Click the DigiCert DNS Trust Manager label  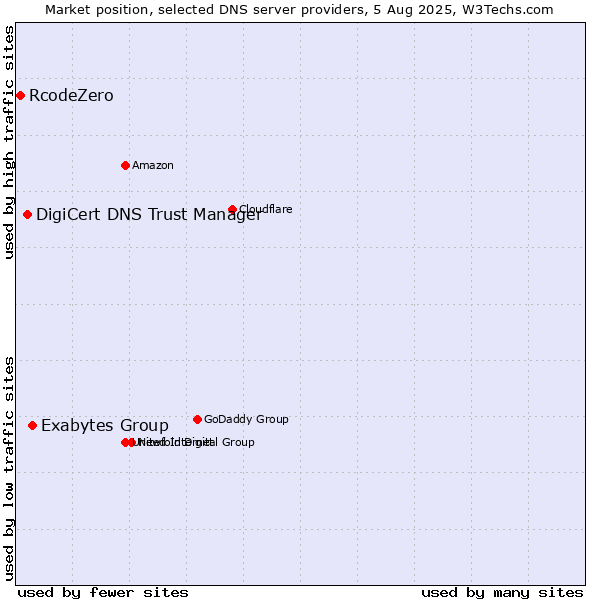click(x=149, y=215)
